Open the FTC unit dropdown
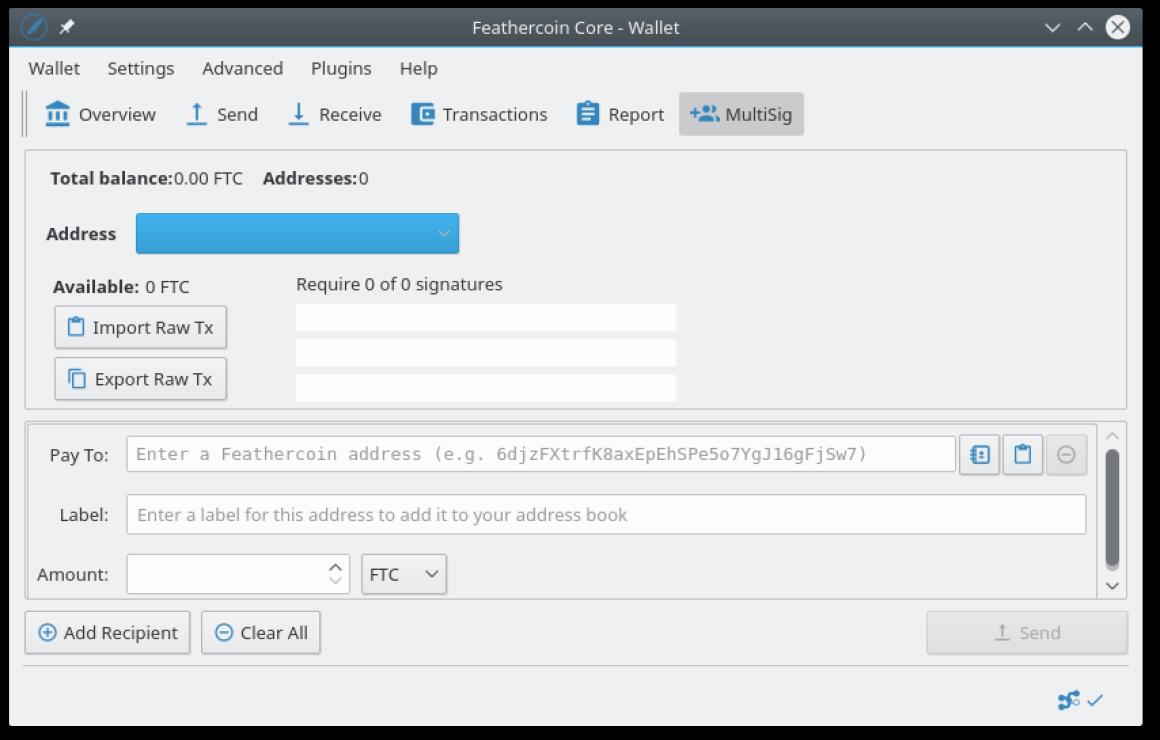Image resolution: width=1160 pixels, height=740 pixels. (404, 574)
